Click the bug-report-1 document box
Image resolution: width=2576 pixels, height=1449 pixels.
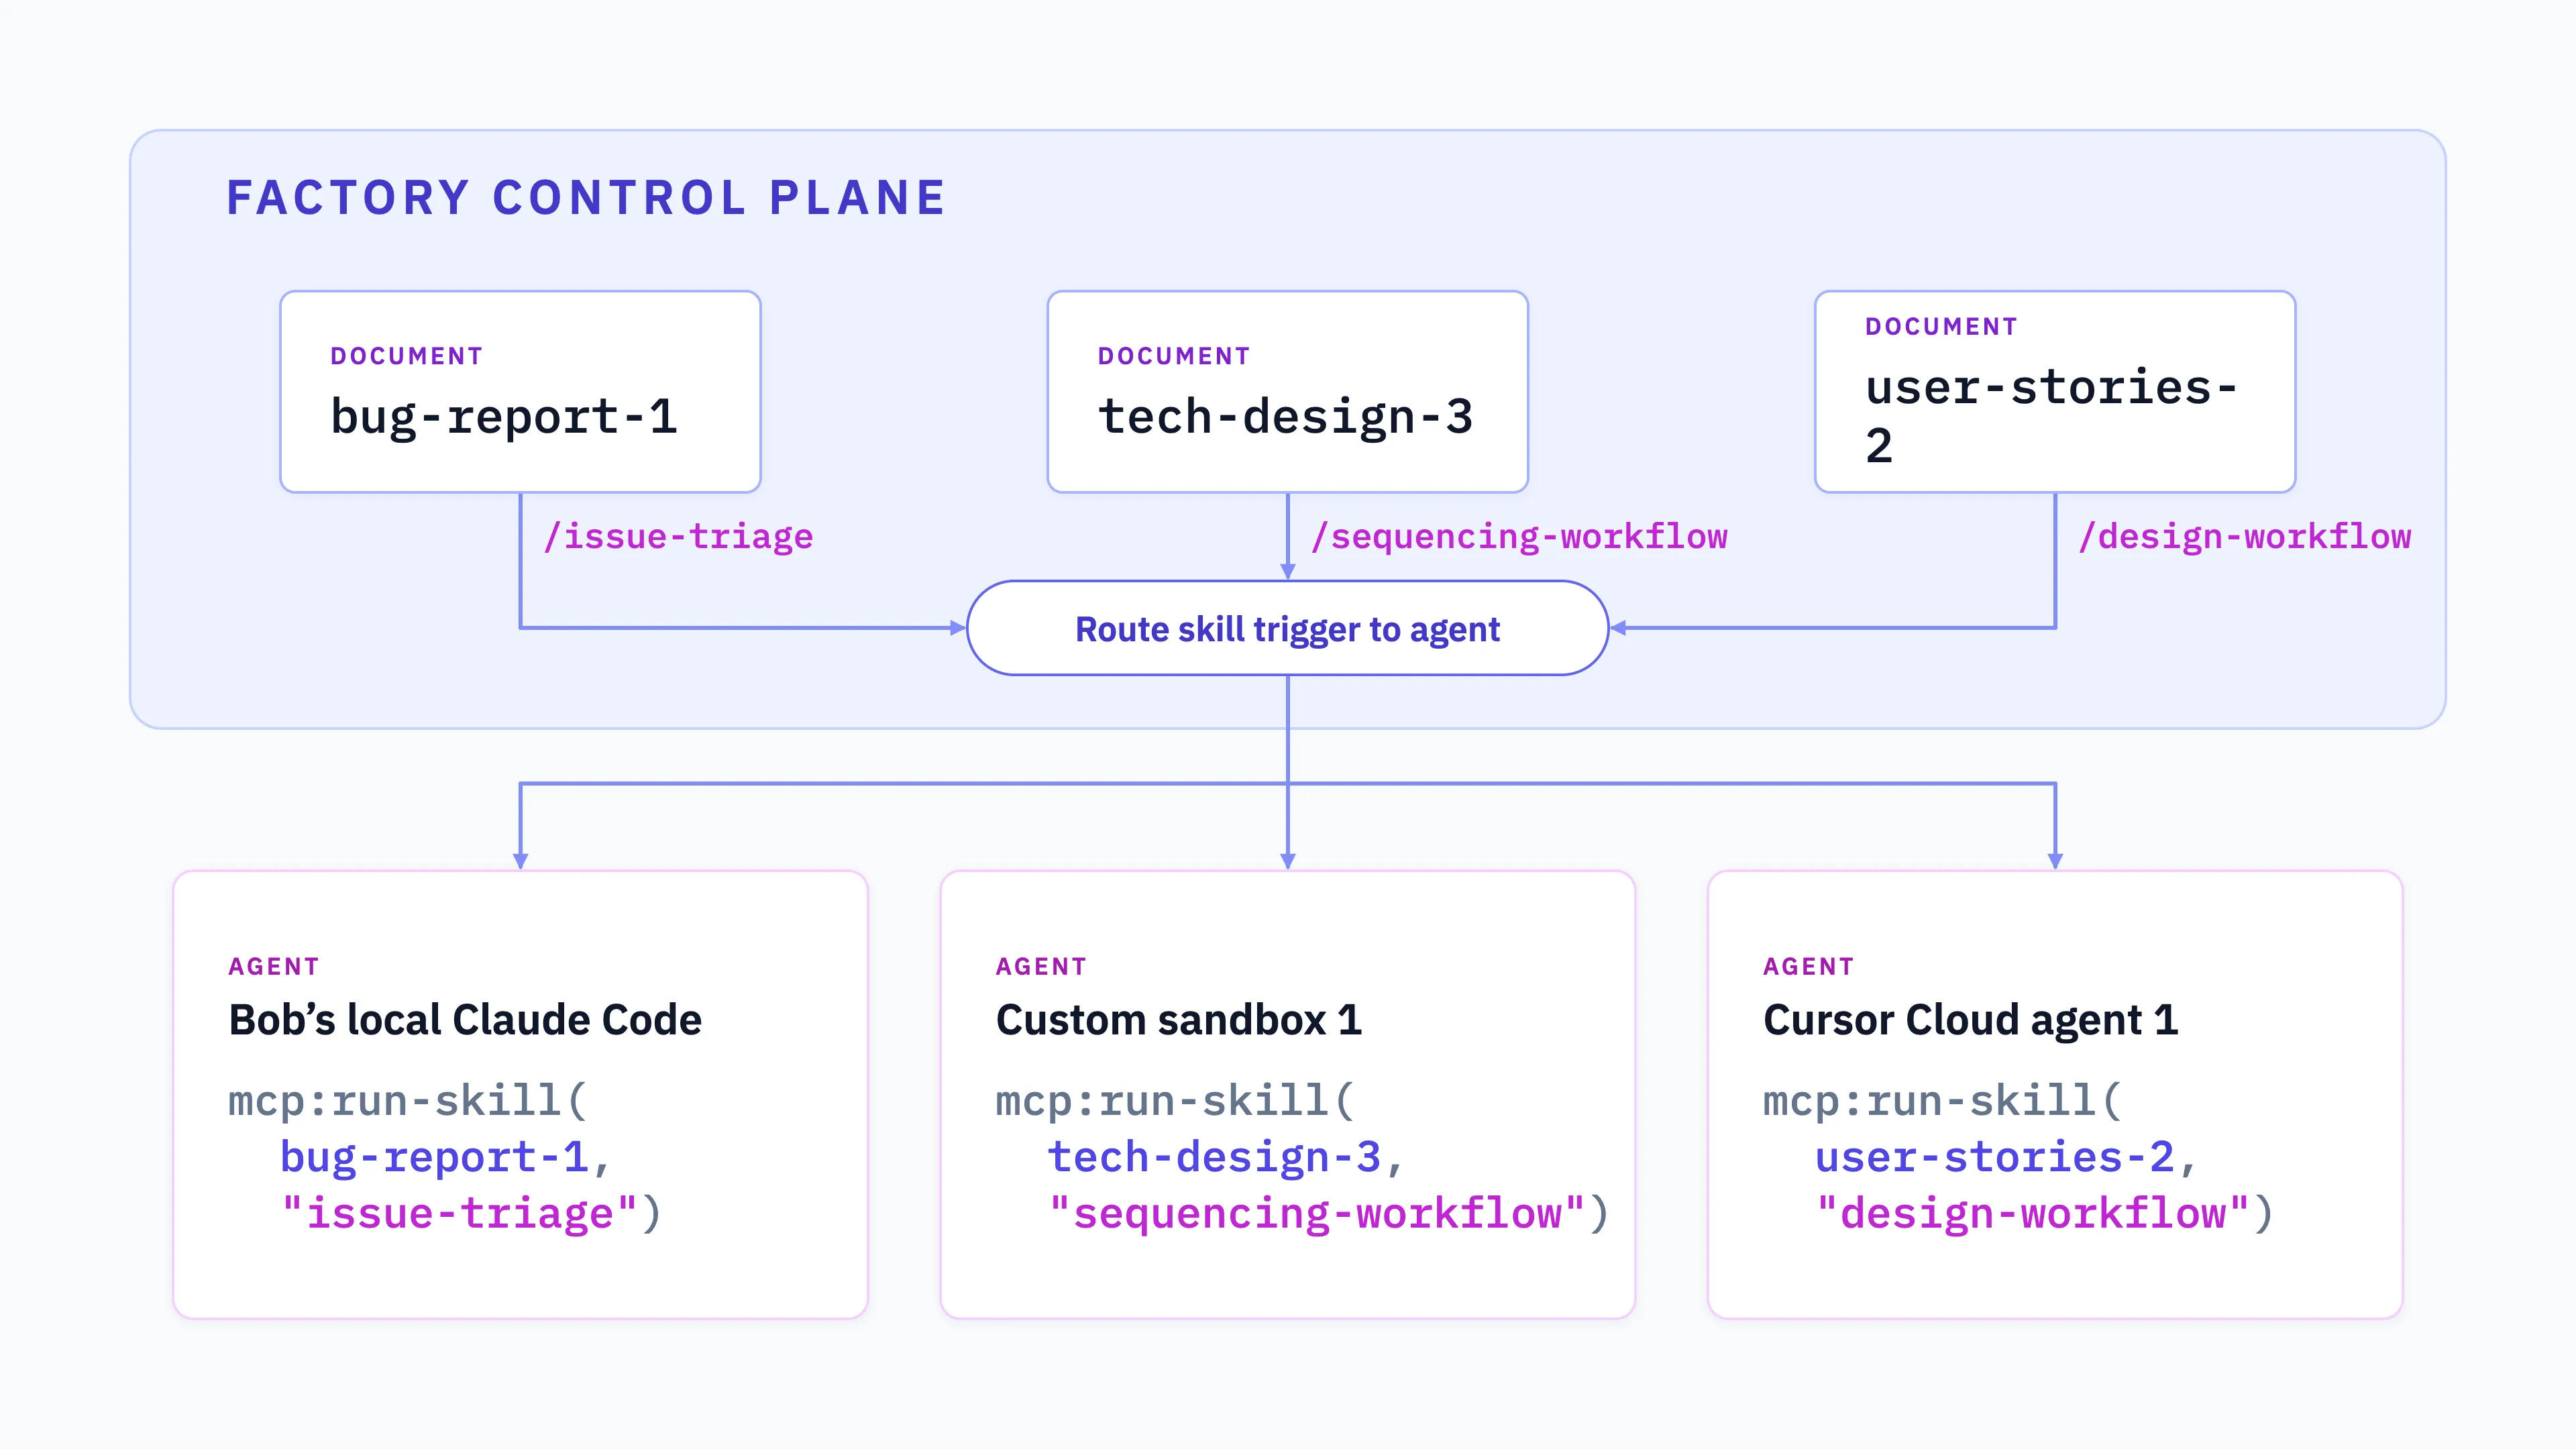520,392
